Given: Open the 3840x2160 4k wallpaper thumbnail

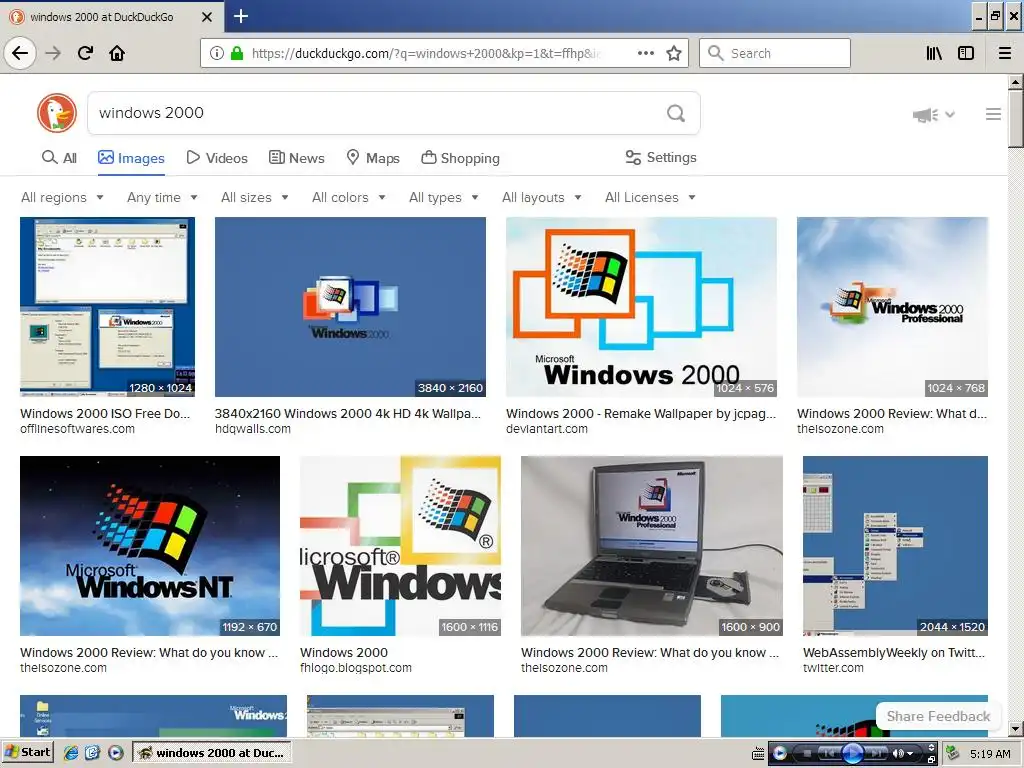Looking at the screenshot, I should (350, 307).
